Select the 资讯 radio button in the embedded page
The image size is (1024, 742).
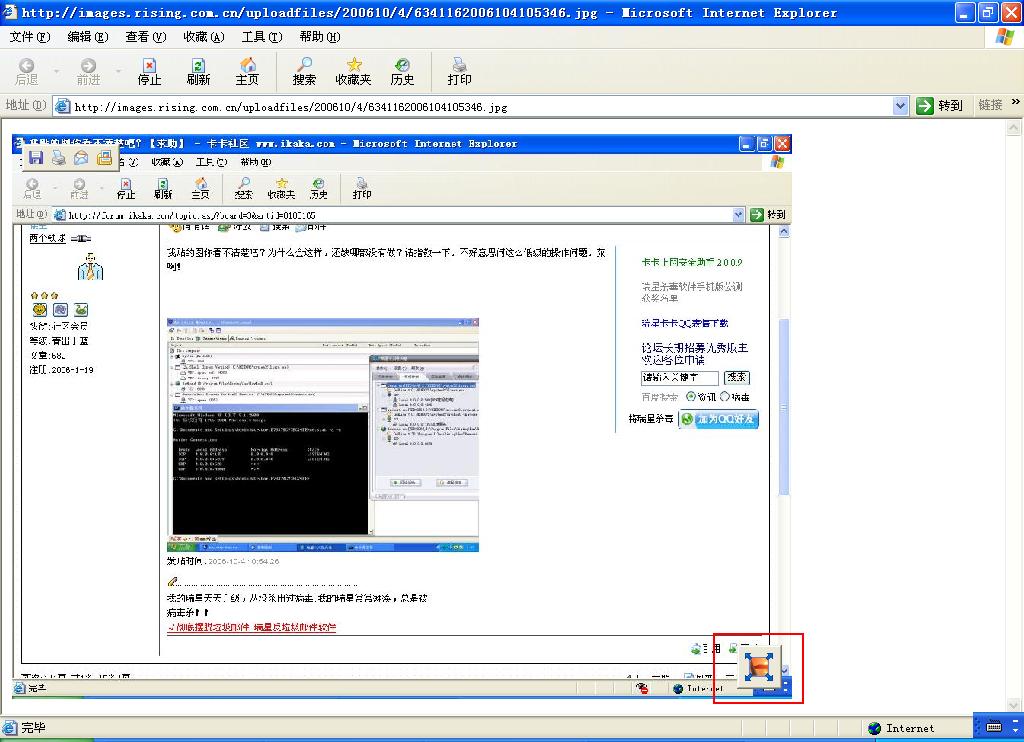pos(691,396)
